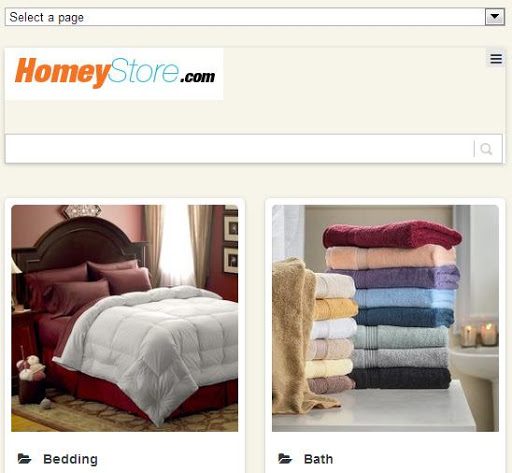Focus the search input field

[239, 149]
